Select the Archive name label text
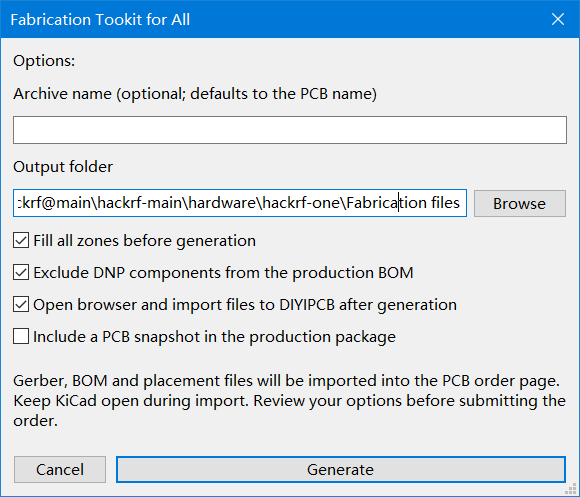This screenshot has width=580, height=497. tap(195, 94)
